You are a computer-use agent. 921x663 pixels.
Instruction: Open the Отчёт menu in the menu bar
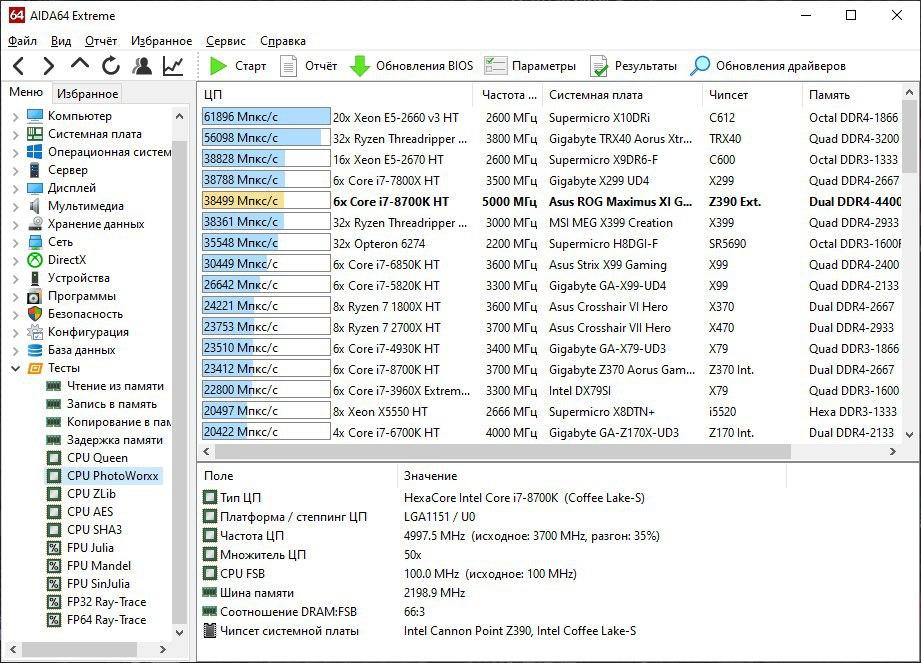click(x=101, y=41)
